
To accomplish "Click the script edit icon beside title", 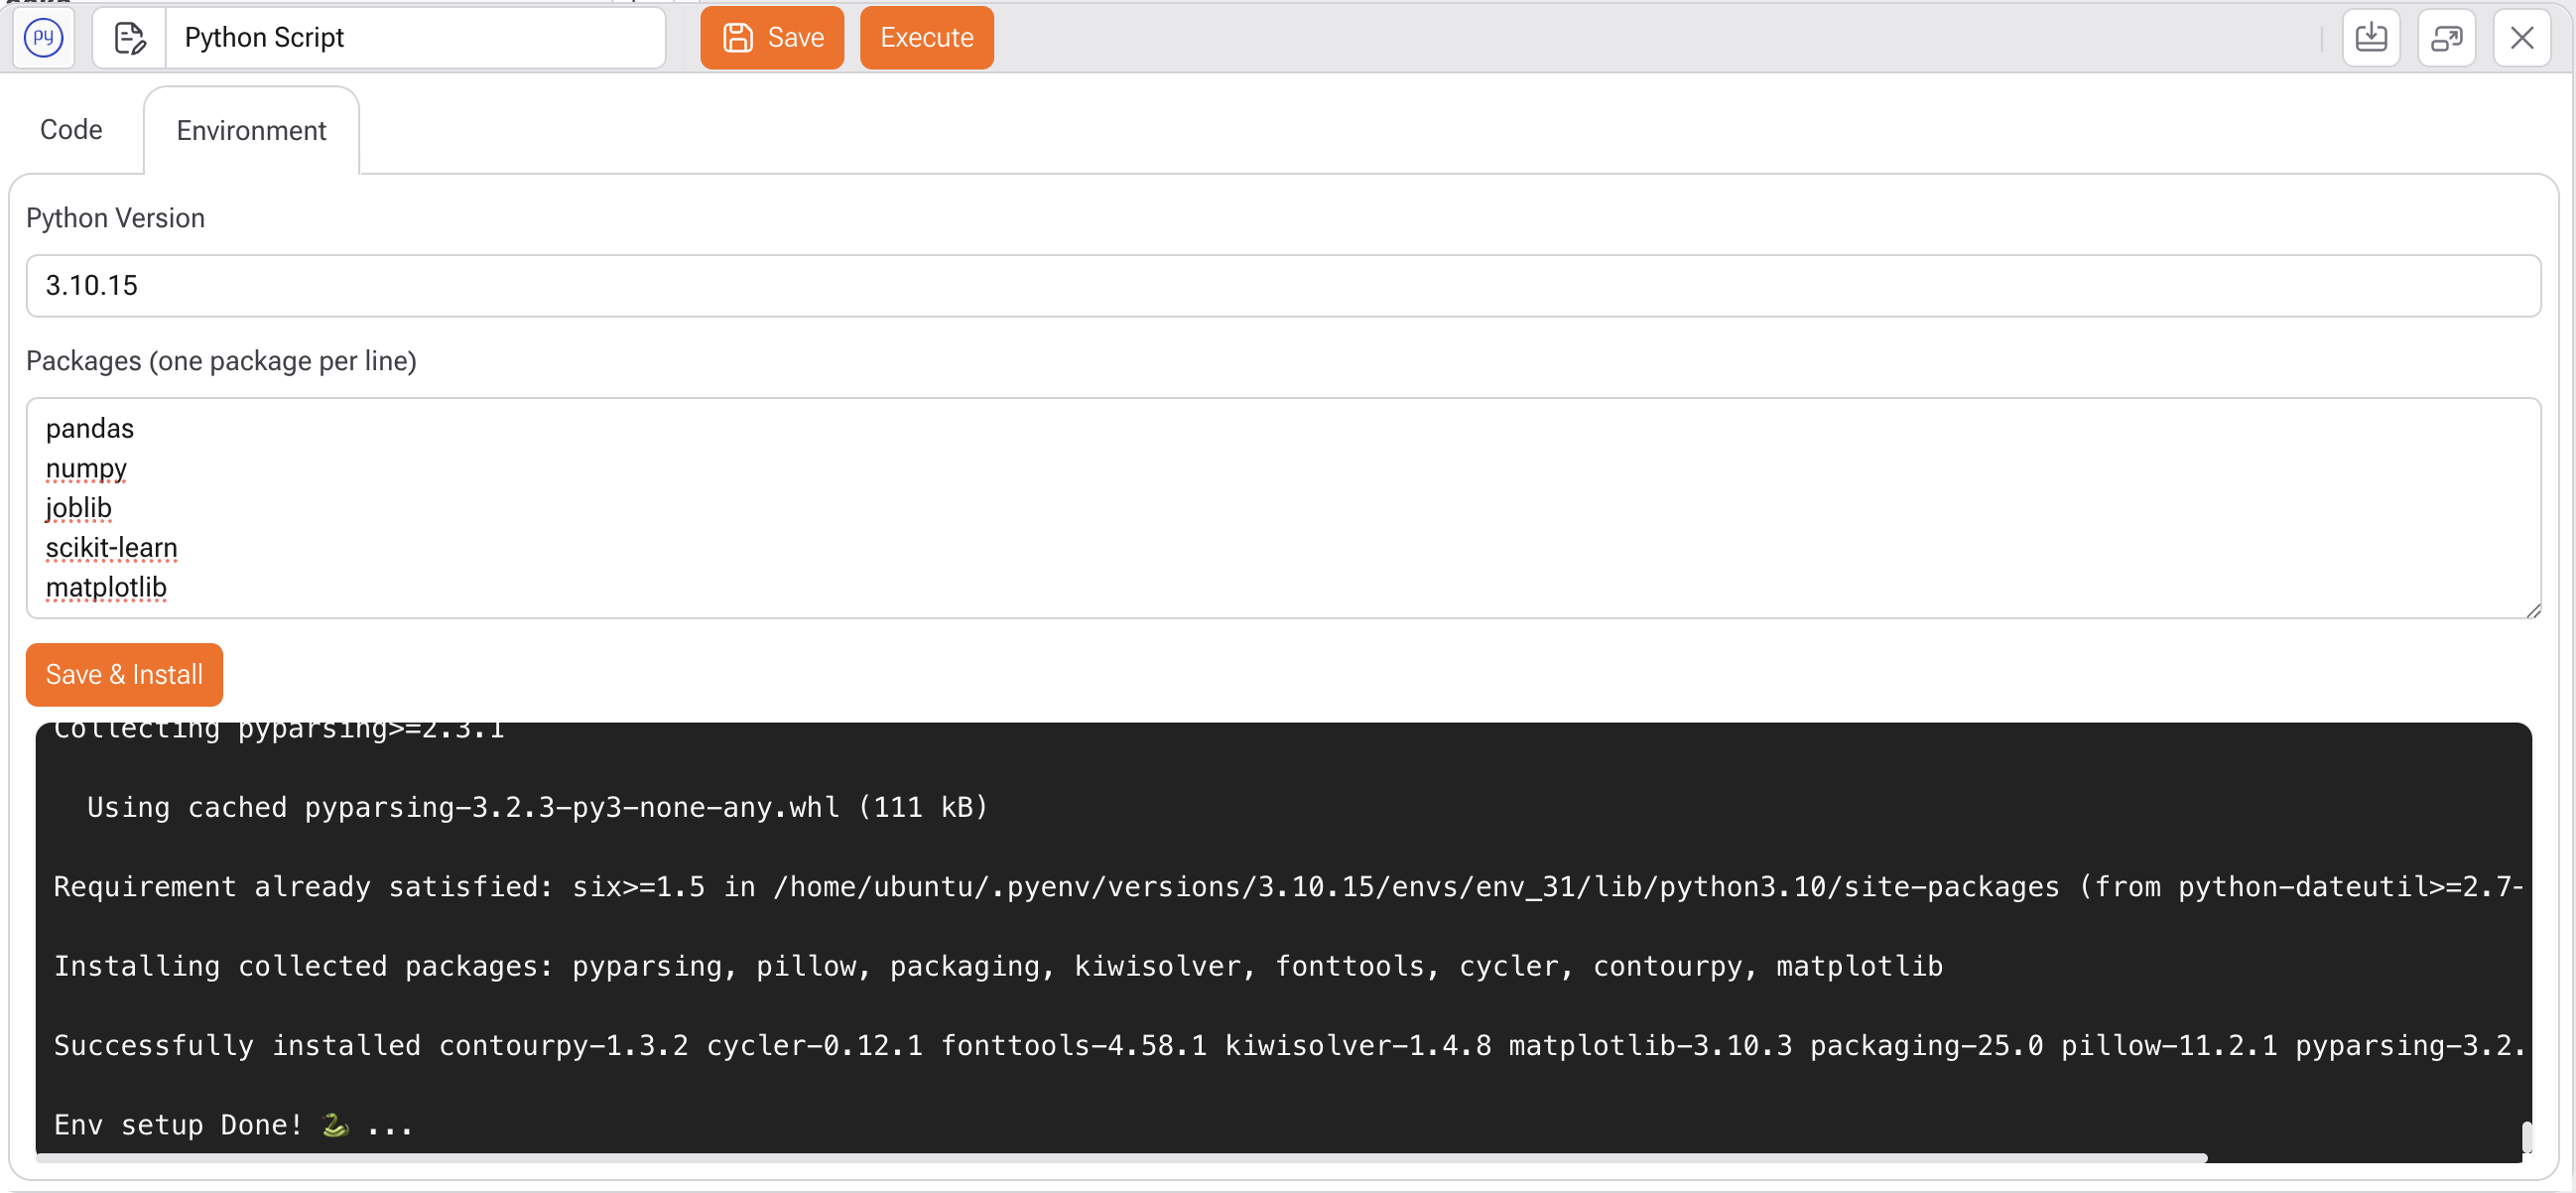I will coord(130,38).
